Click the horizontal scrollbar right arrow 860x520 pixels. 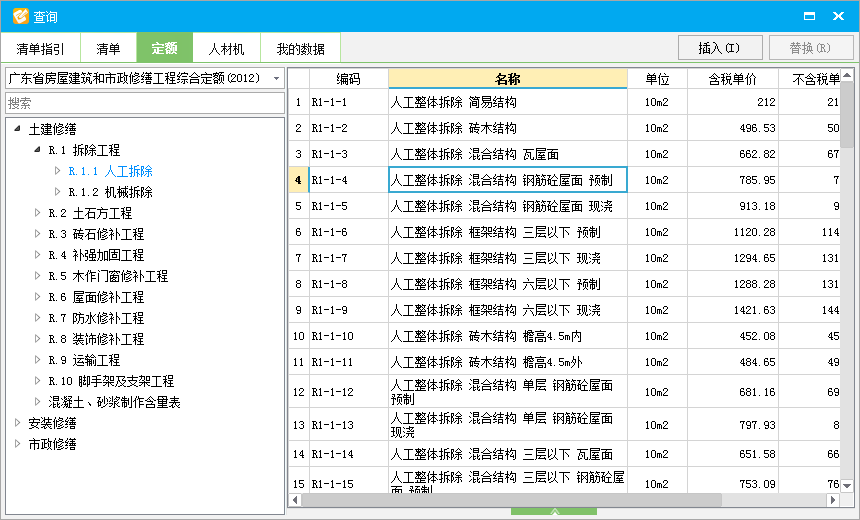click(x=833, y=500)
